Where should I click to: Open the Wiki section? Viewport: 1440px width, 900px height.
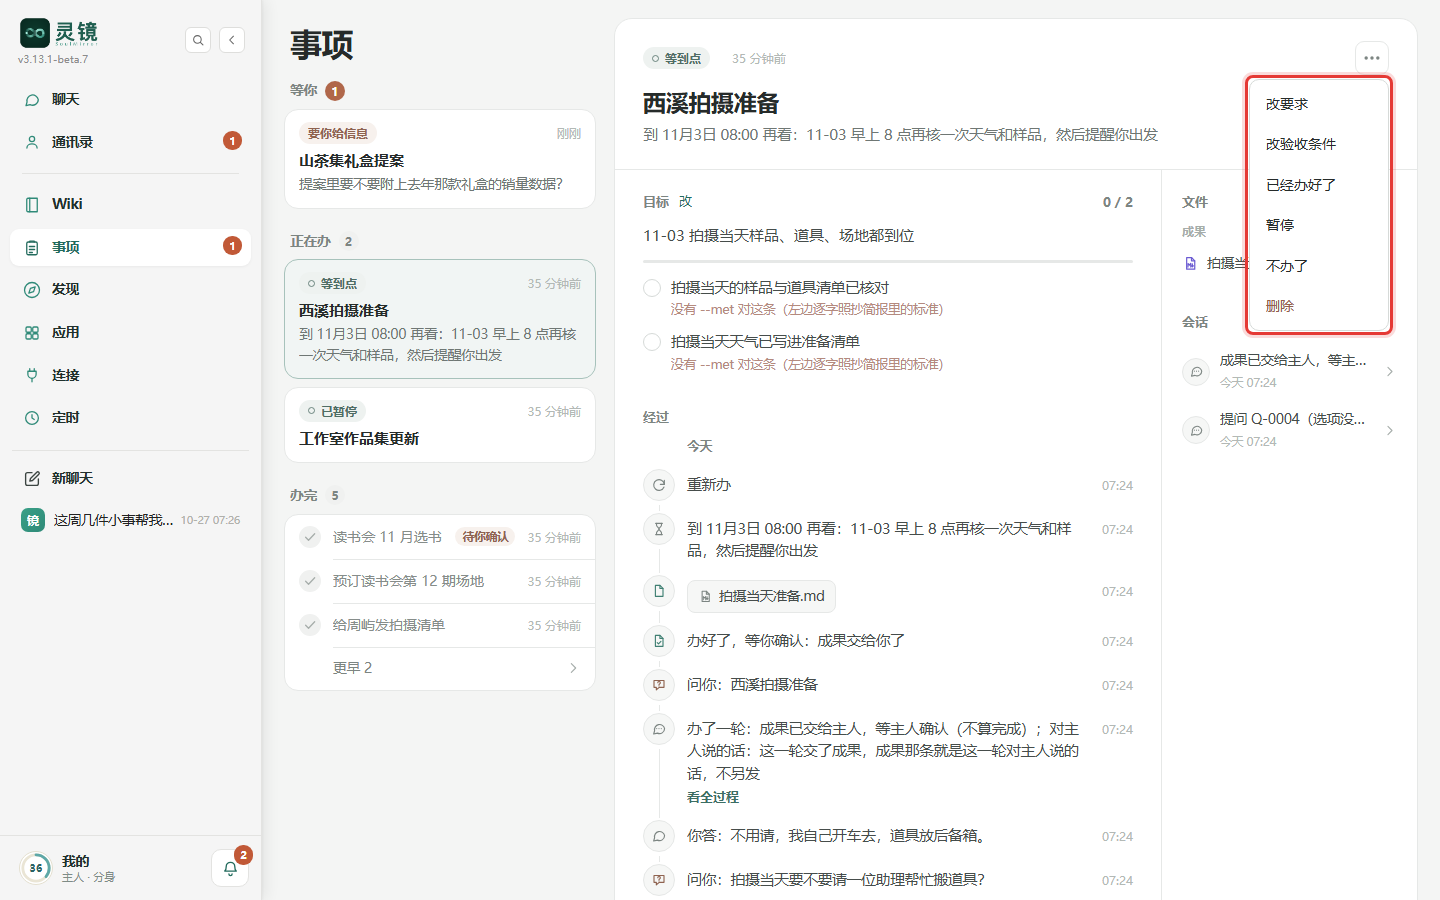pyautogui.click(x=130, y=204)
